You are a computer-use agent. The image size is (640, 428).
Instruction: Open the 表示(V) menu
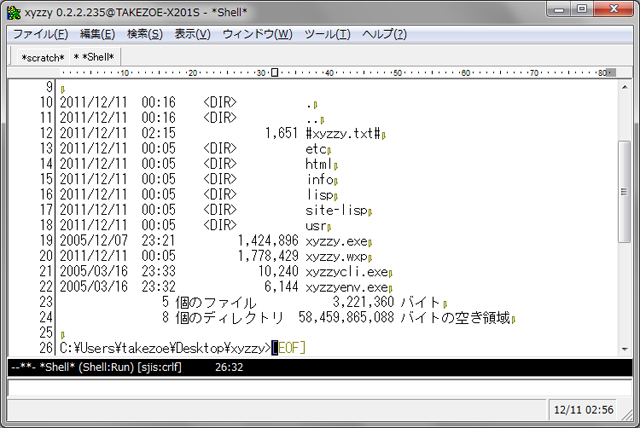pos(193,34)
